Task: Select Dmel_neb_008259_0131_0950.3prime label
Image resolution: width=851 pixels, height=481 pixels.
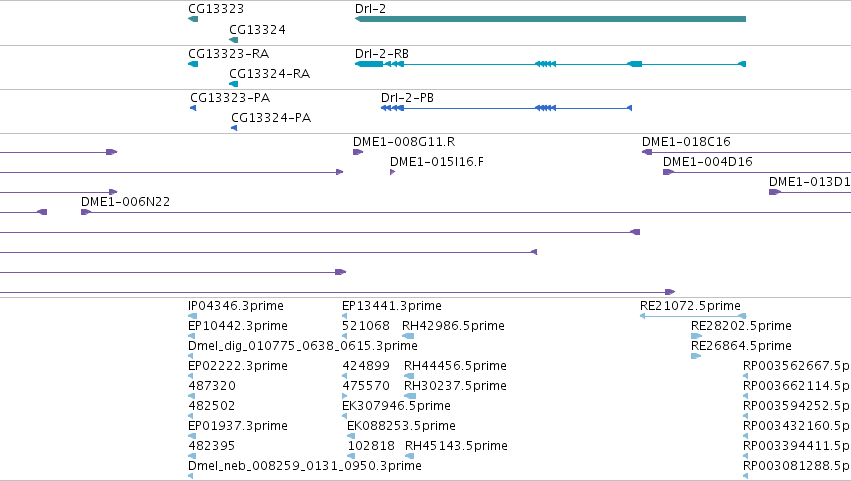Action: pos(304,466)
